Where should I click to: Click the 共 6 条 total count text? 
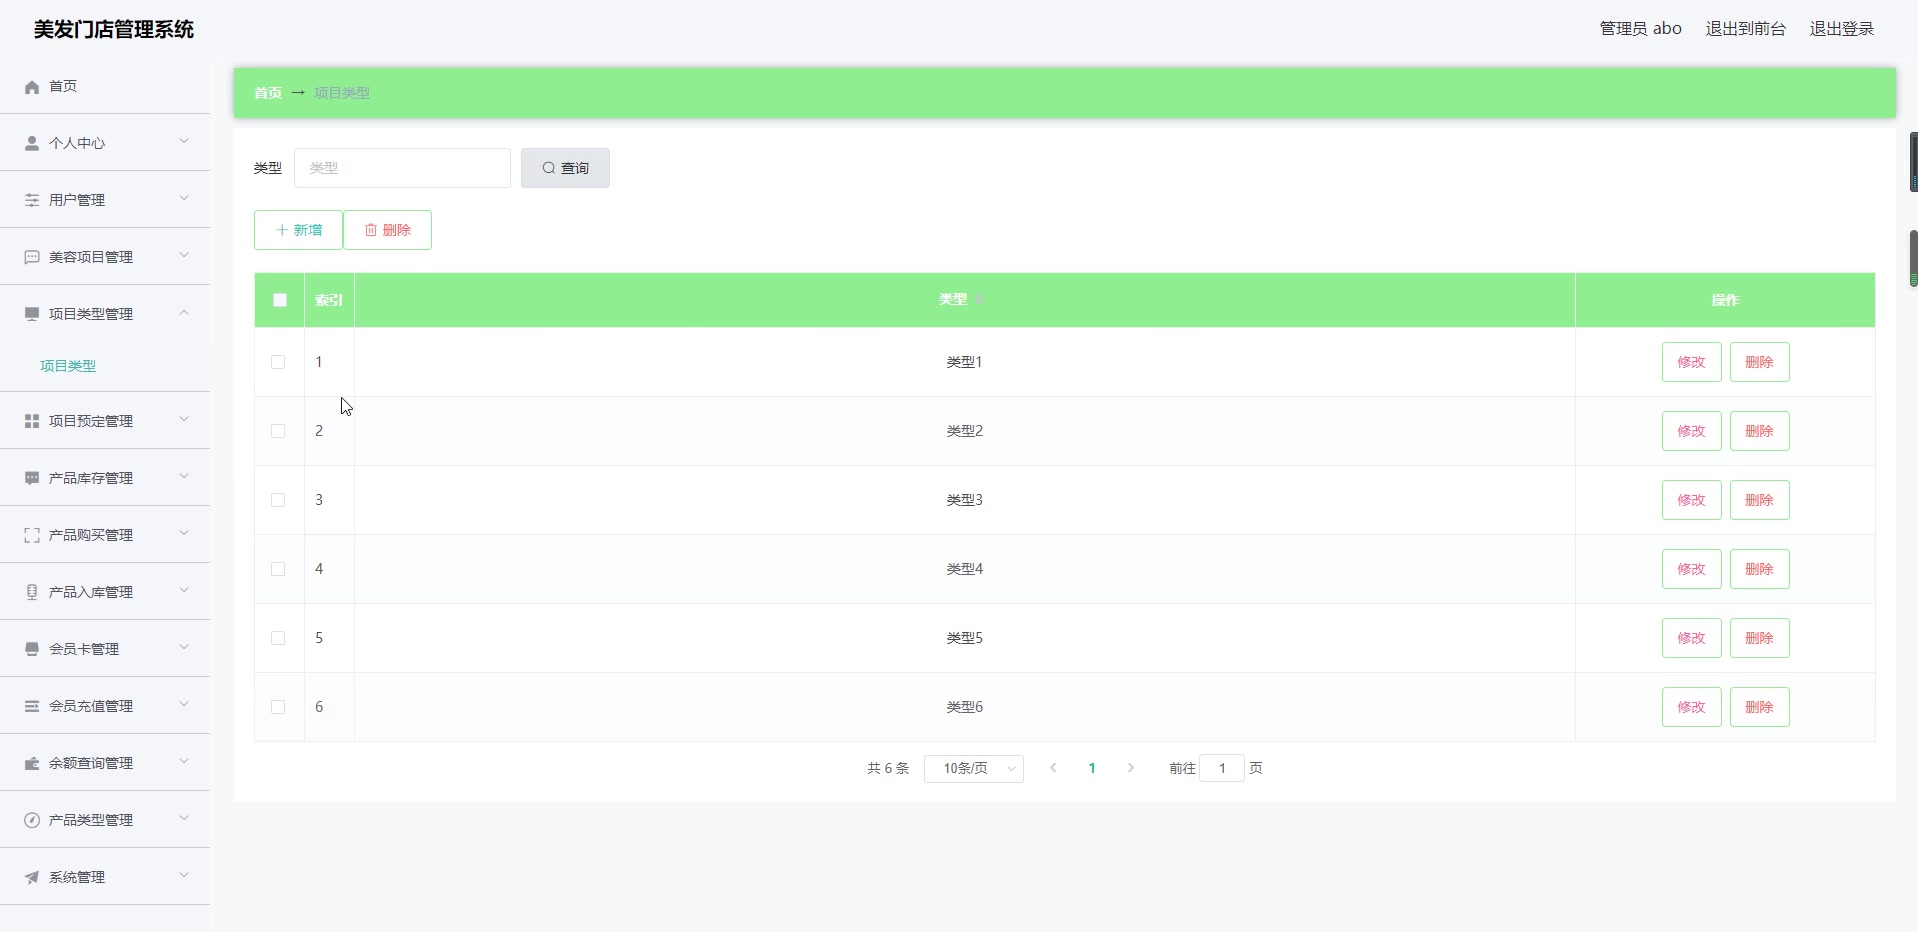click(x=888, y=768)
